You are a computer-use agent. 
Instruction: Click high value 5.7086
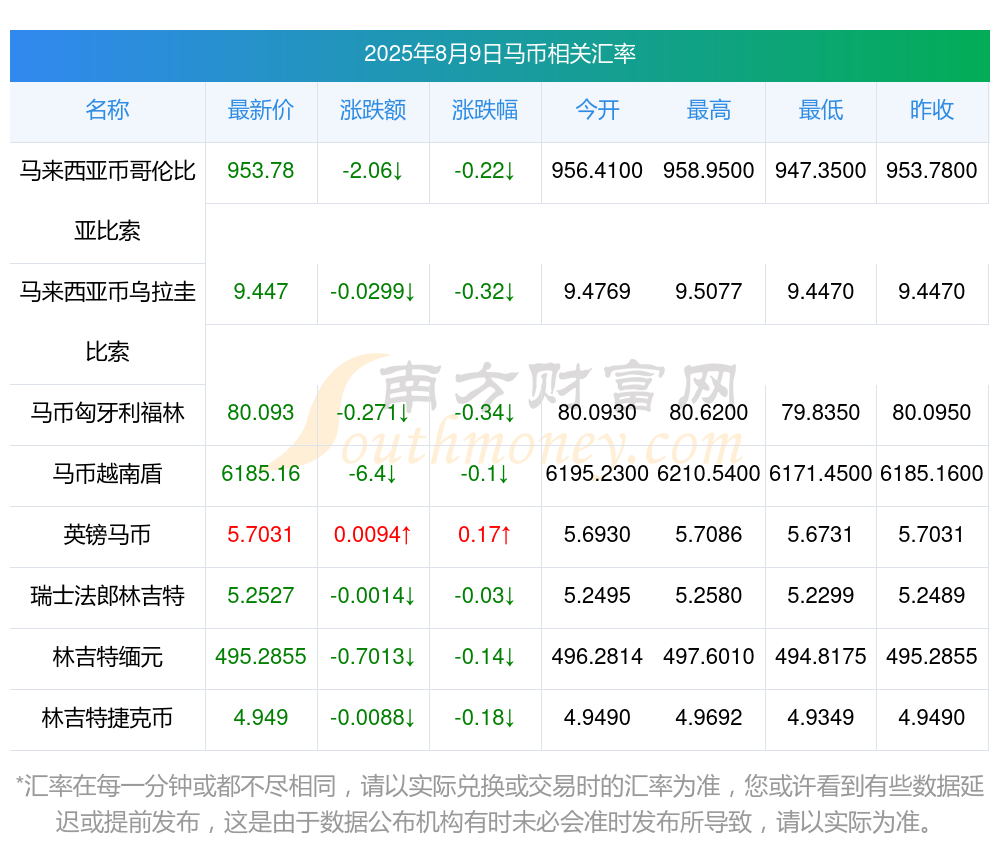click(709, 534)
